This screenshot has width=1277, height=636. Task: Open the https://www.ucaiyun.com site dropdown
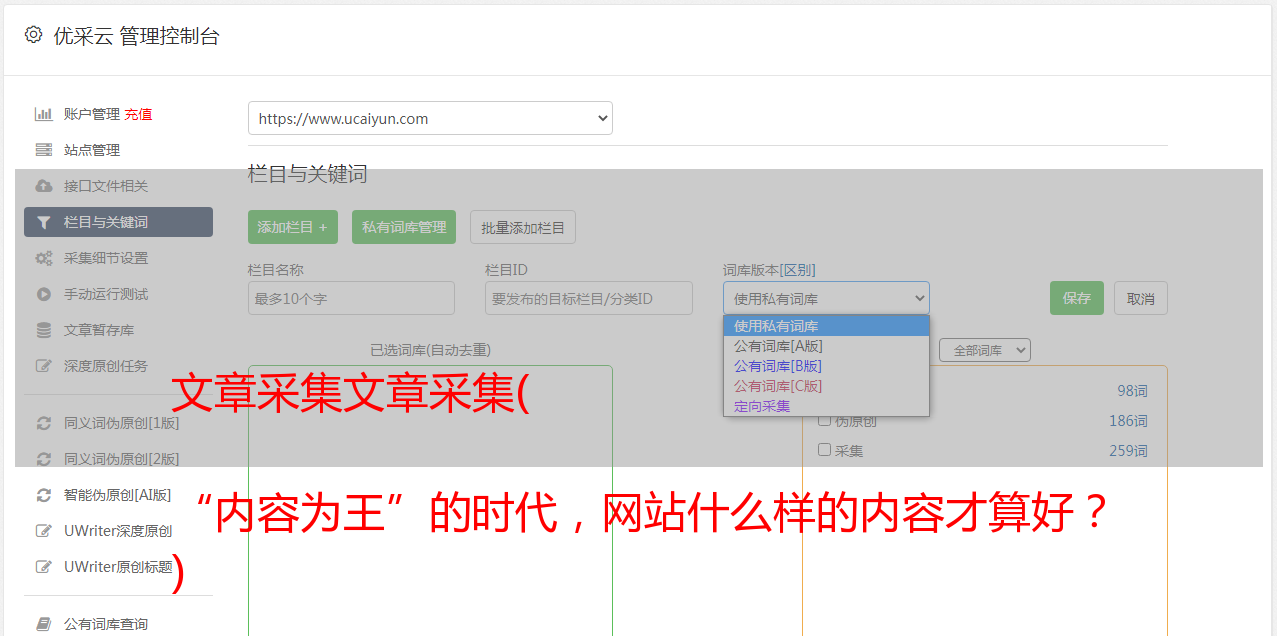click(x=430, y=118)
